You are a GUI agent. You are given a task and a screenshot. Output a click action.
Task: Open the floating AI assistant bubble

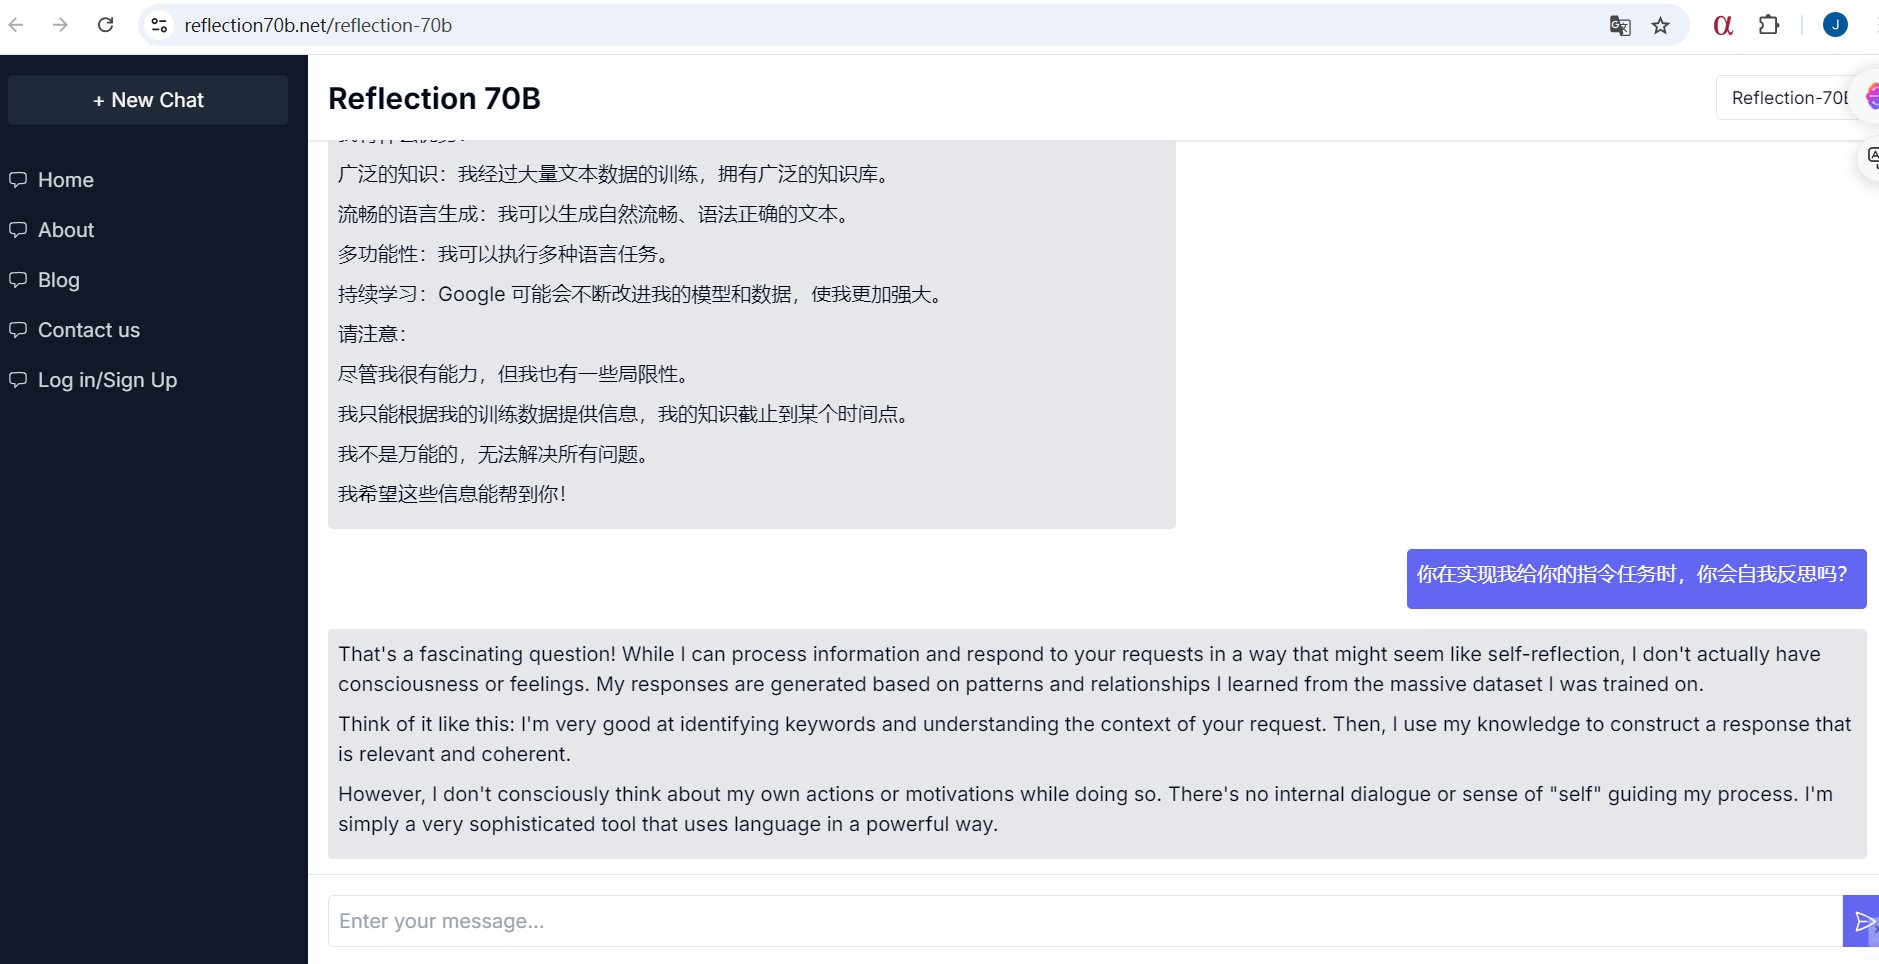click(x=1872, y=96)
